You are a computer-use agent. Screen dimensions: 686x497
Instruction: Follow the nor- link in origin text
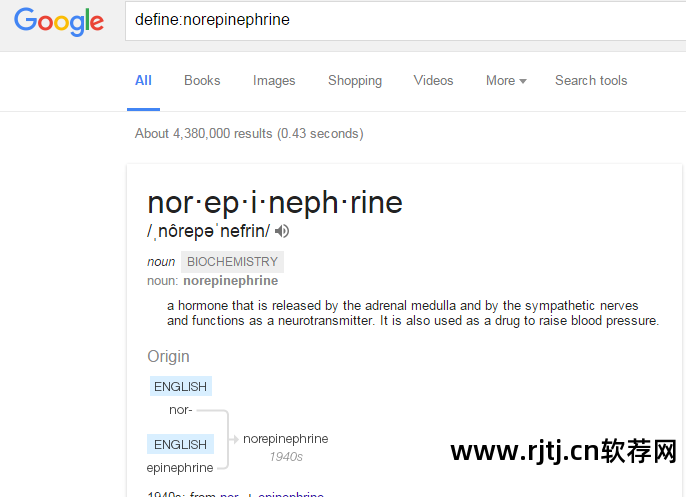click(229, 494)
